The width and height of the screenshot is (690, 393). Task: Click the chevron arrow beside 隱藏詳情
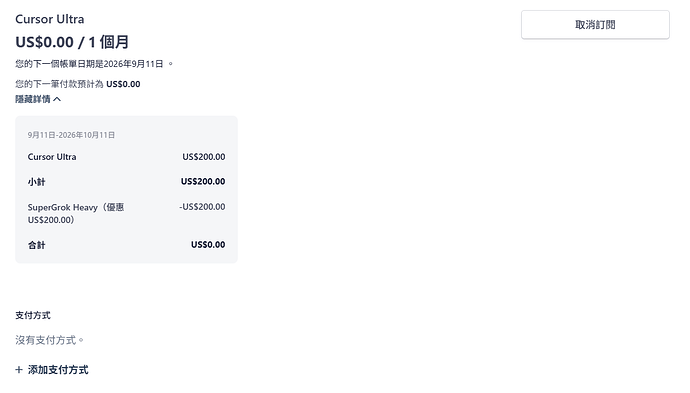tap(57, 99)
